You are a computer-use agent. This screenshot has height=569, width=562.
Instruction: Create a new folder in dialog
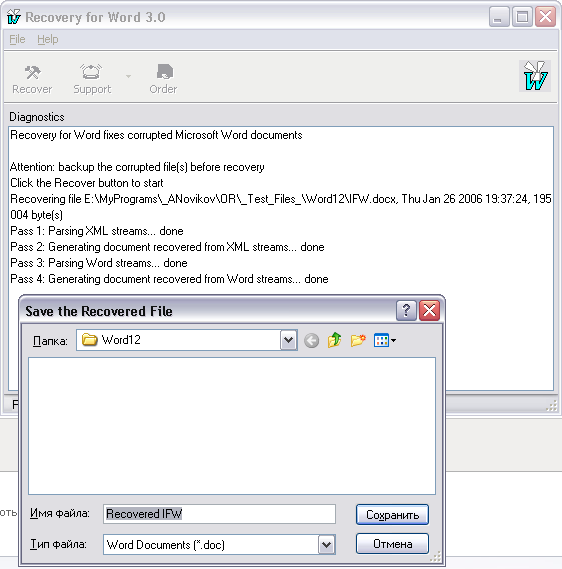(358, 340)
